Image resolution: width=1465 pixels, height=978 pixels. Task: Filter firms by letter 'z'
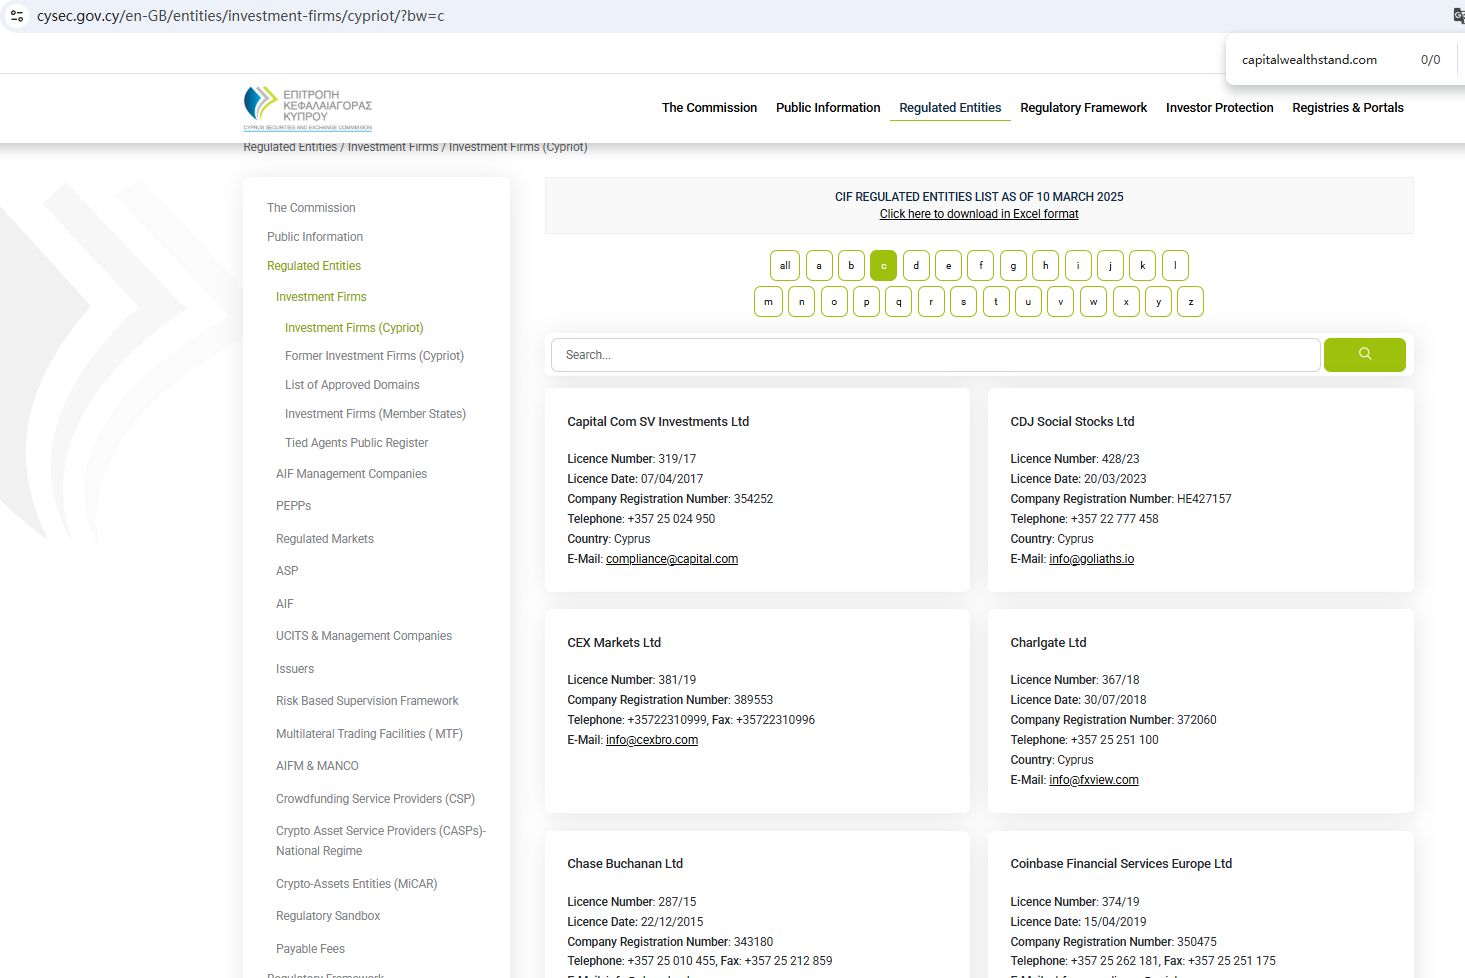pyautogui.click(x=1190, y=302)
